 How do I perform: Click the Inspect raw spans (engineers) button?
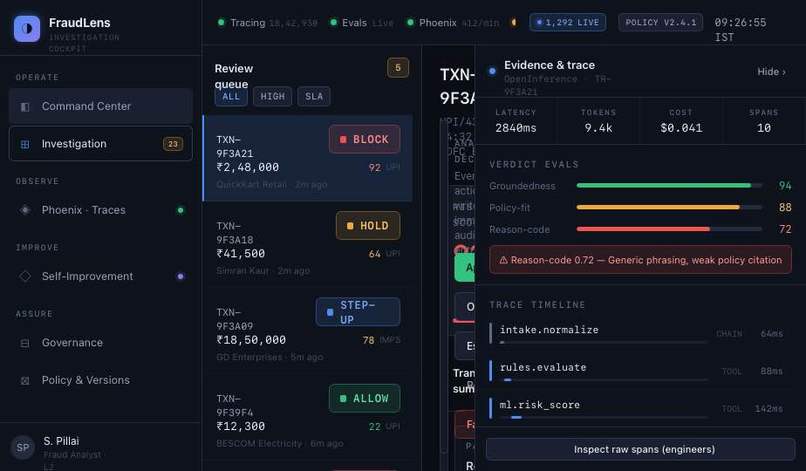(x=640, y=449)
